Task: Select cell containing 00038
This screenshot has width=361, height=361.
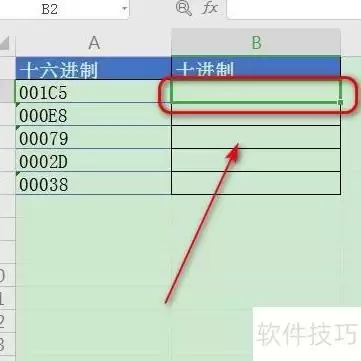Action: [94, 183]
